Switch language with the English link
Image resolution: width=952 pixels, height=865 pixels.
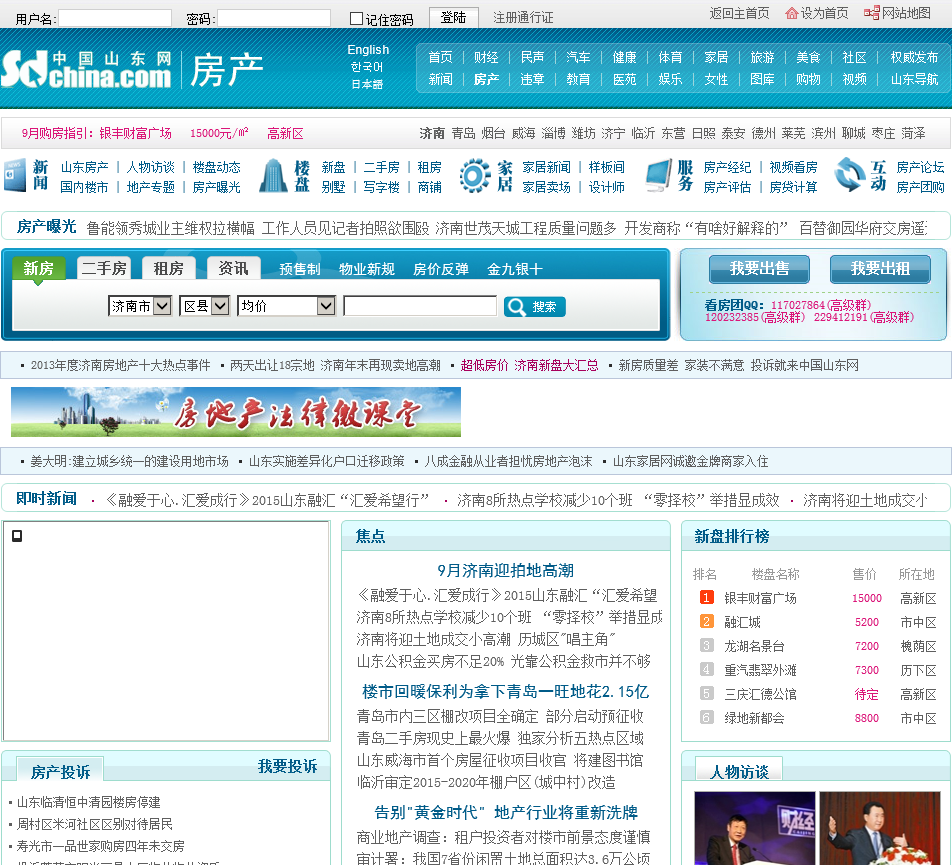pos(368,50)
